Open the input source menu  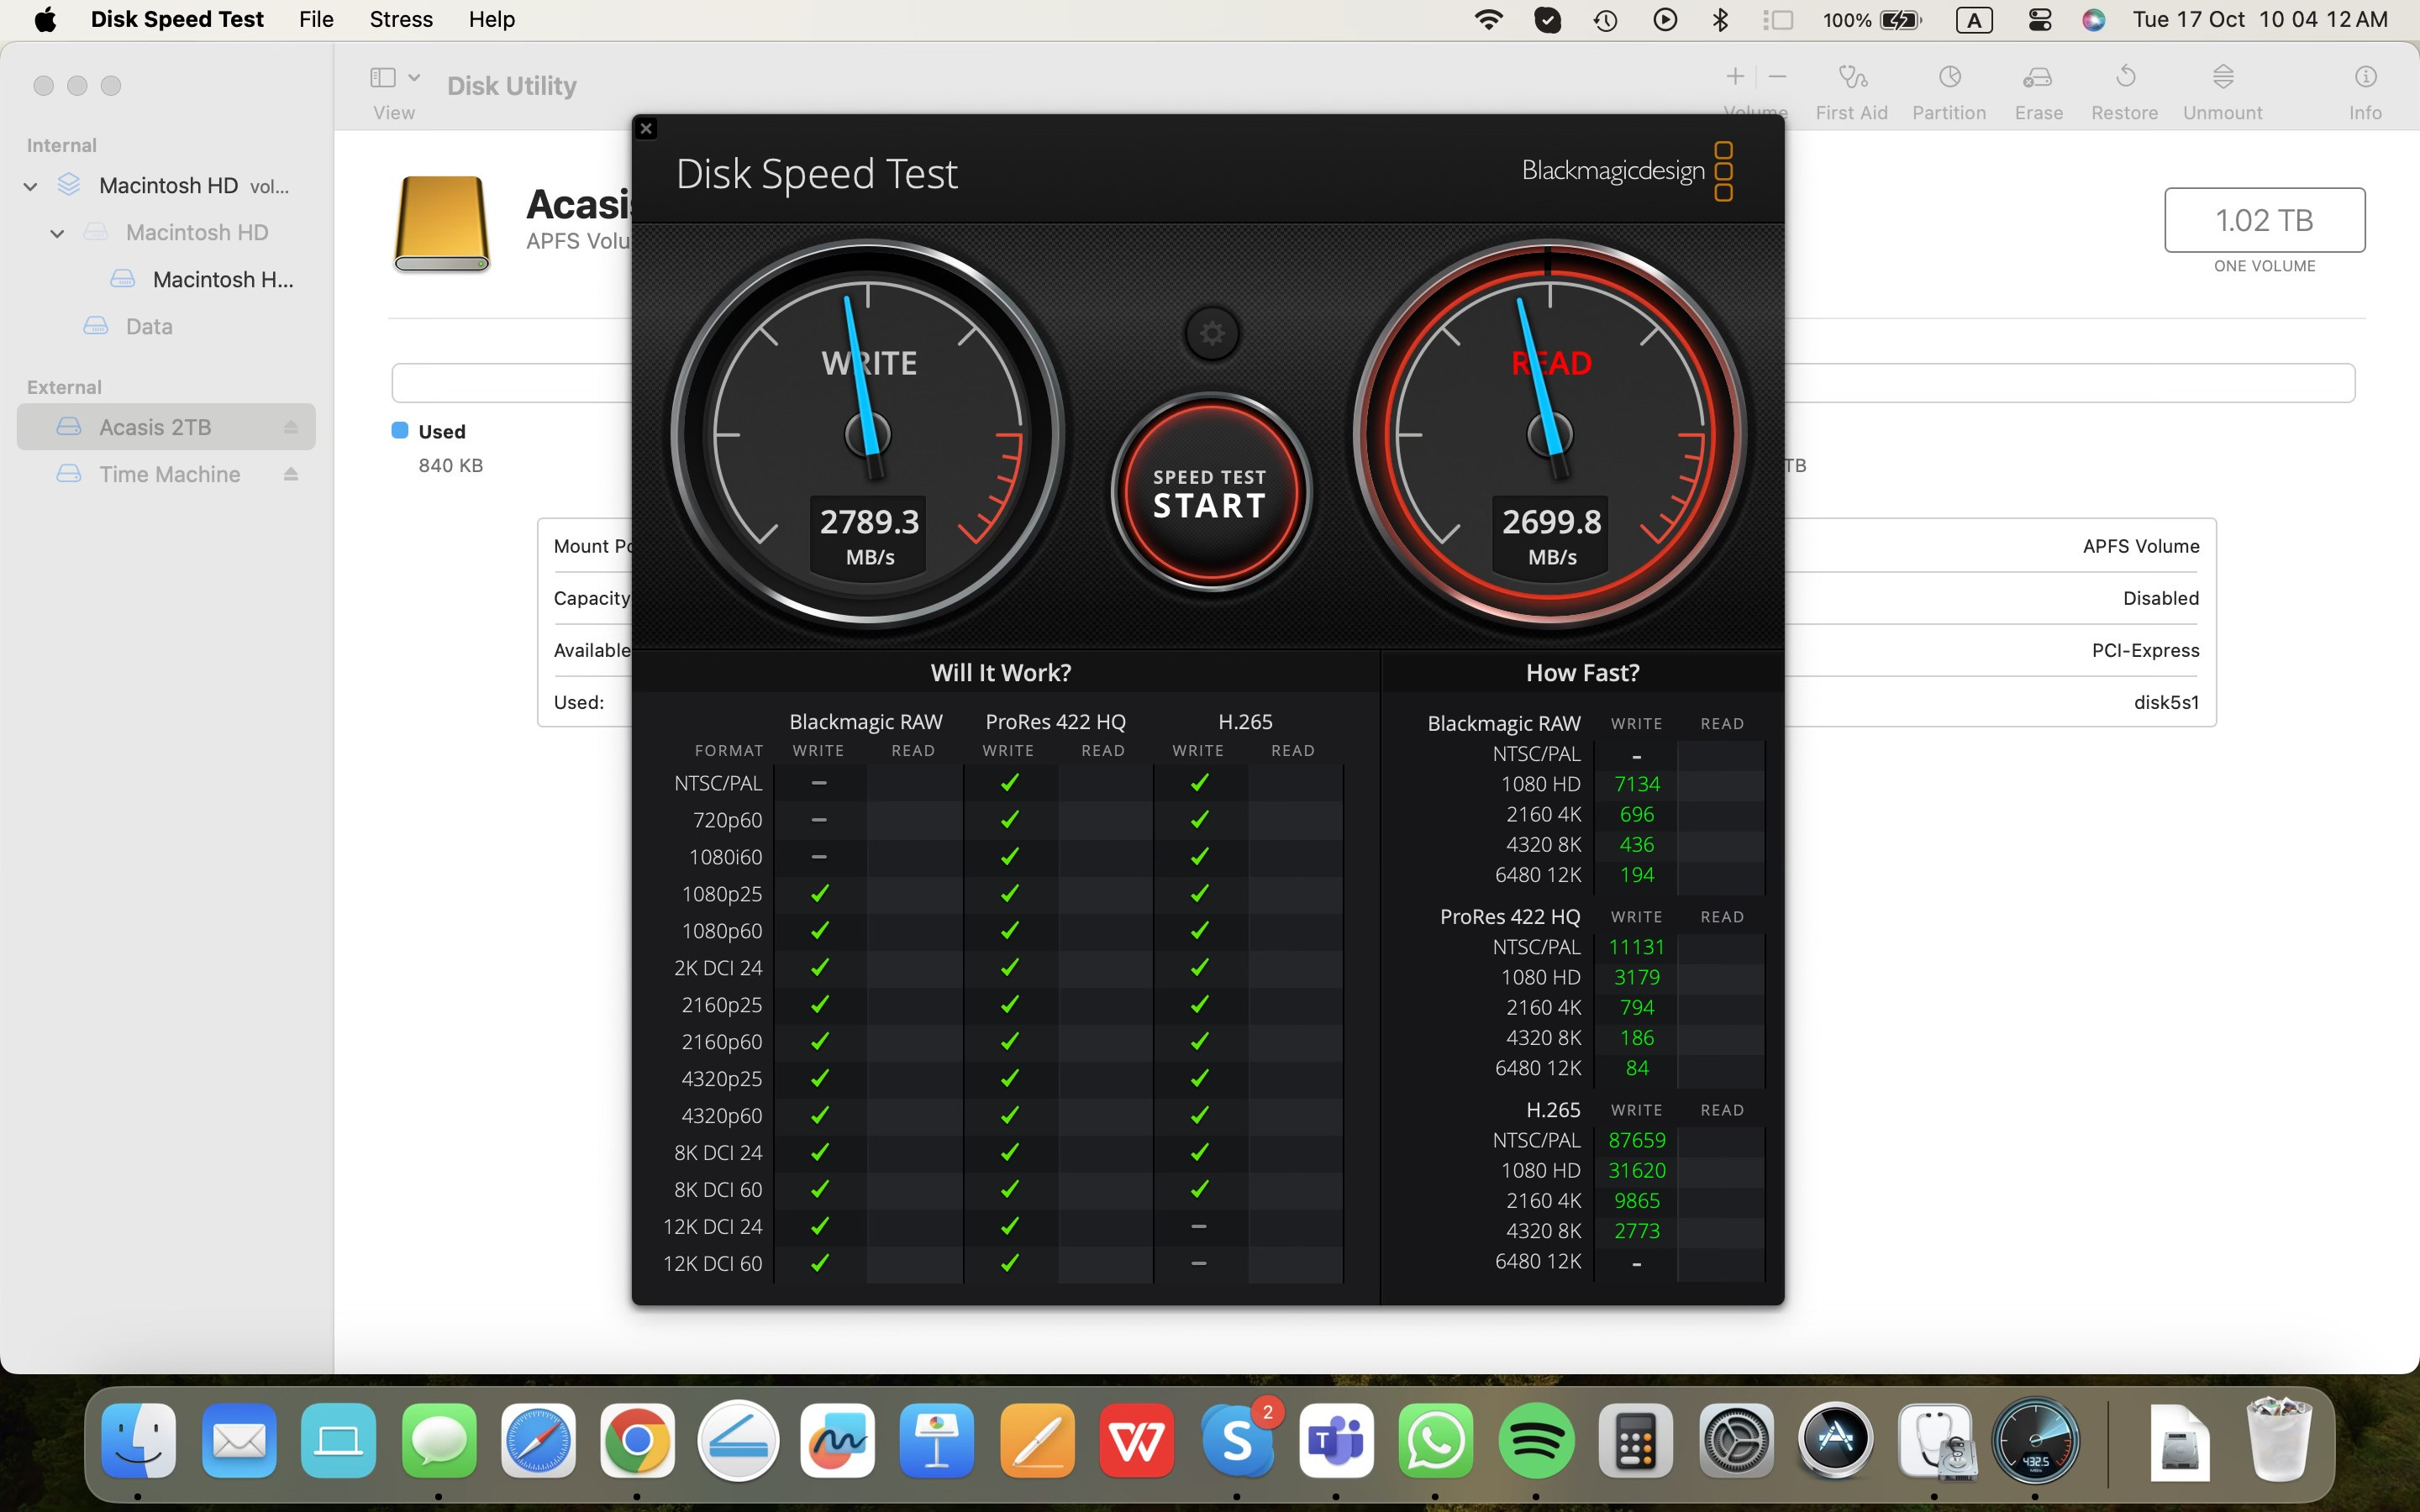click(x=1974, y=19)
